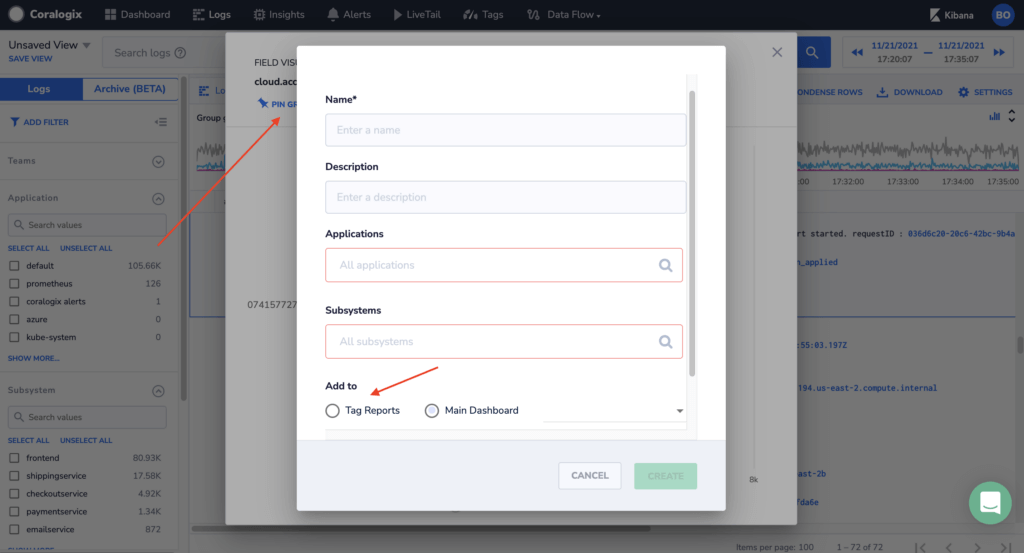
Task: Open Settings gear in toolbar
Action: pos(963,92)
